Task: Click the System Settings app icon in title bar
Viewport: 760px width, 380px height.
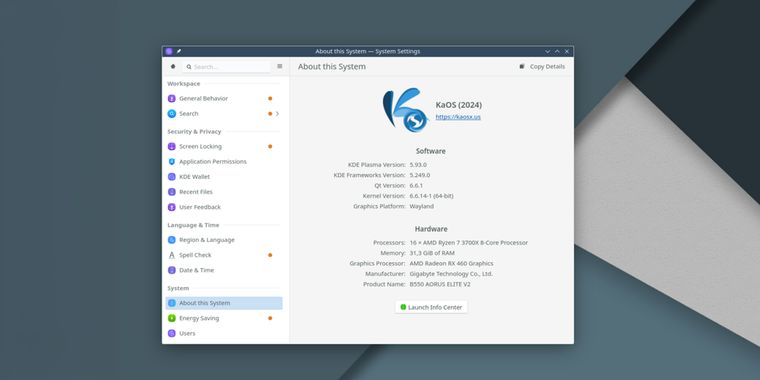Action: 169,51
